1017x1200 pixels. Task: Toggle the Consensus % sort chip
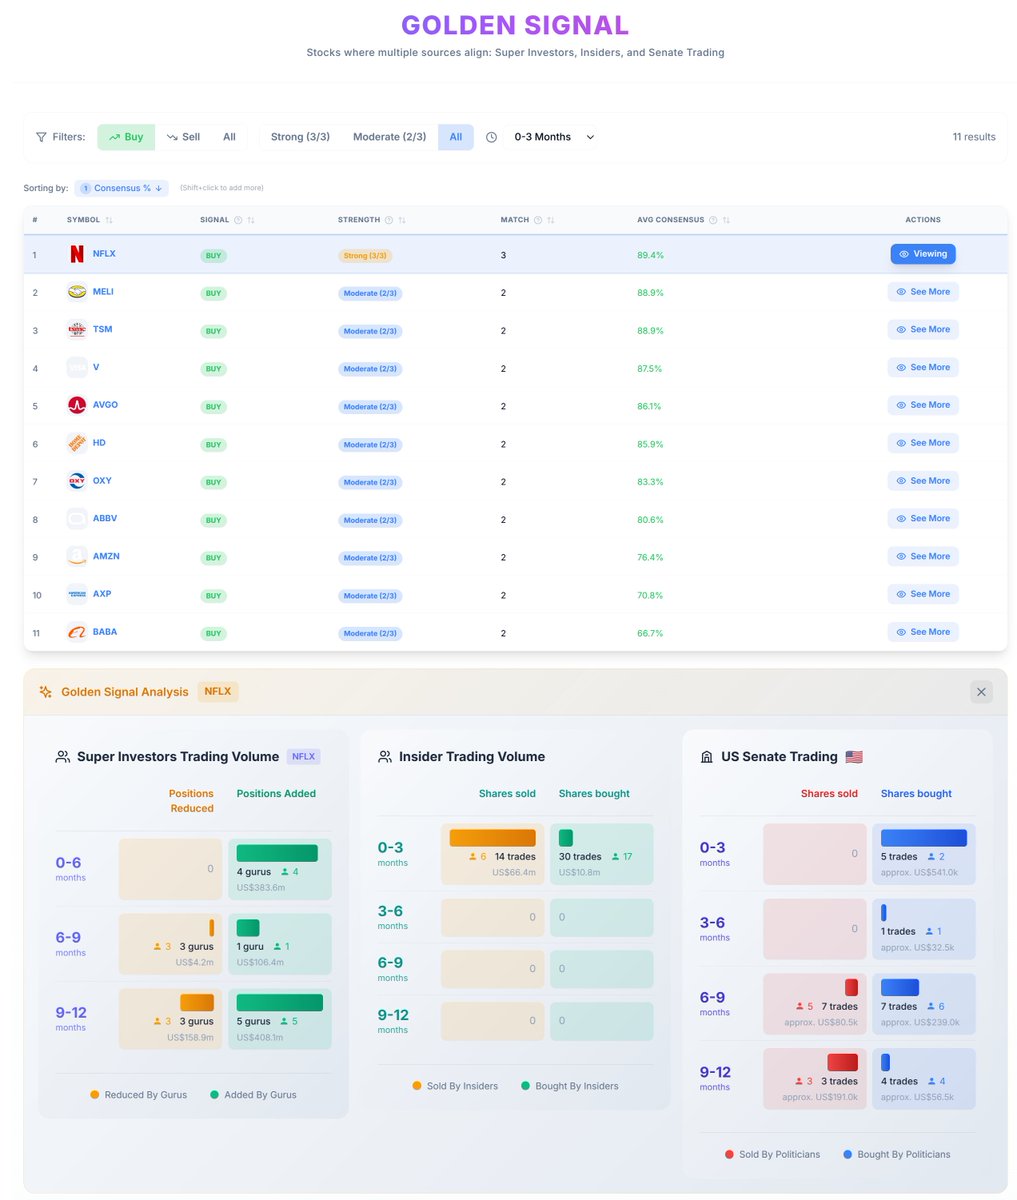pyautogui.click(x=122, y=188)
